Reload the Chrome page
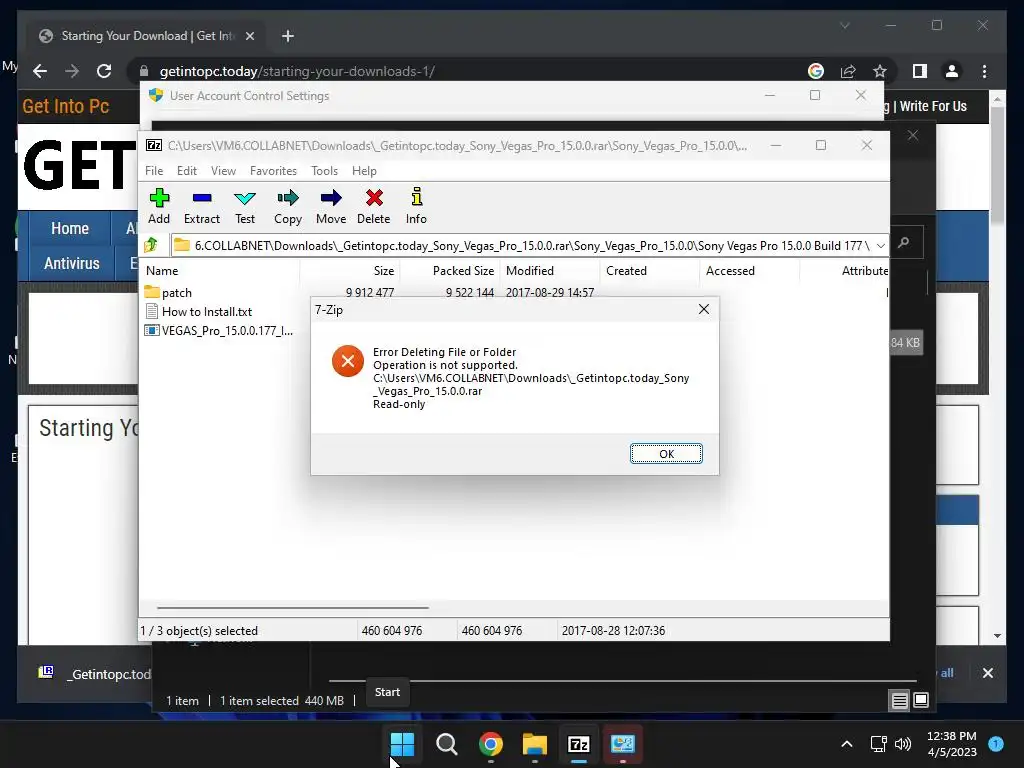 click(x=104, y=71)
